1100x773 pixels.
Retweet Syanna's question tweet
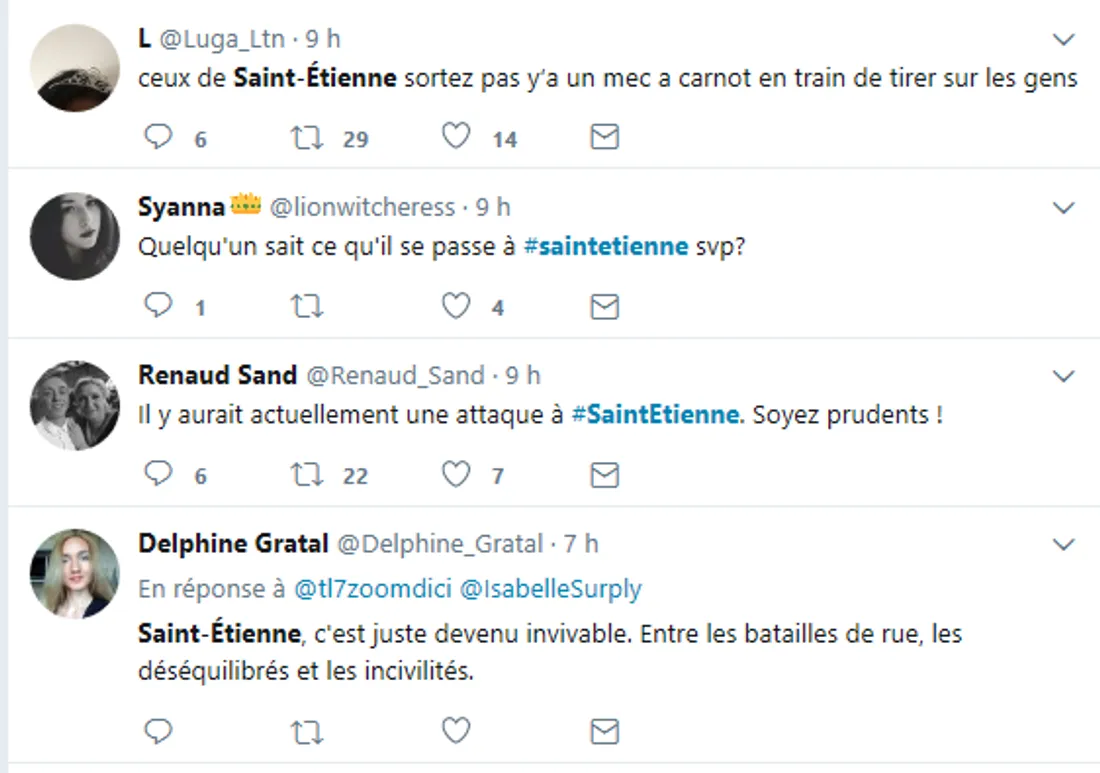pos(305,306)
